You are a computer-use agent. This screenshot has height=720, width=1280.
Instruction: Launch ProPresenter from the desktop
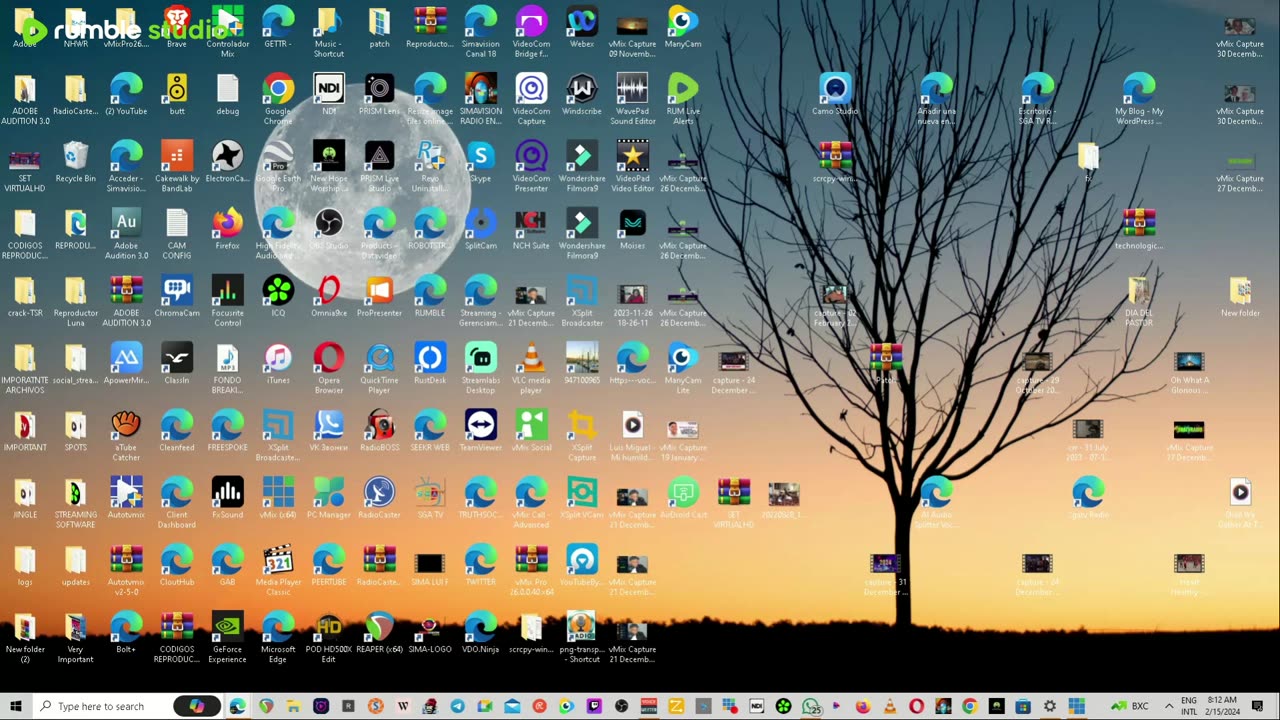click(x=379, y=295)
